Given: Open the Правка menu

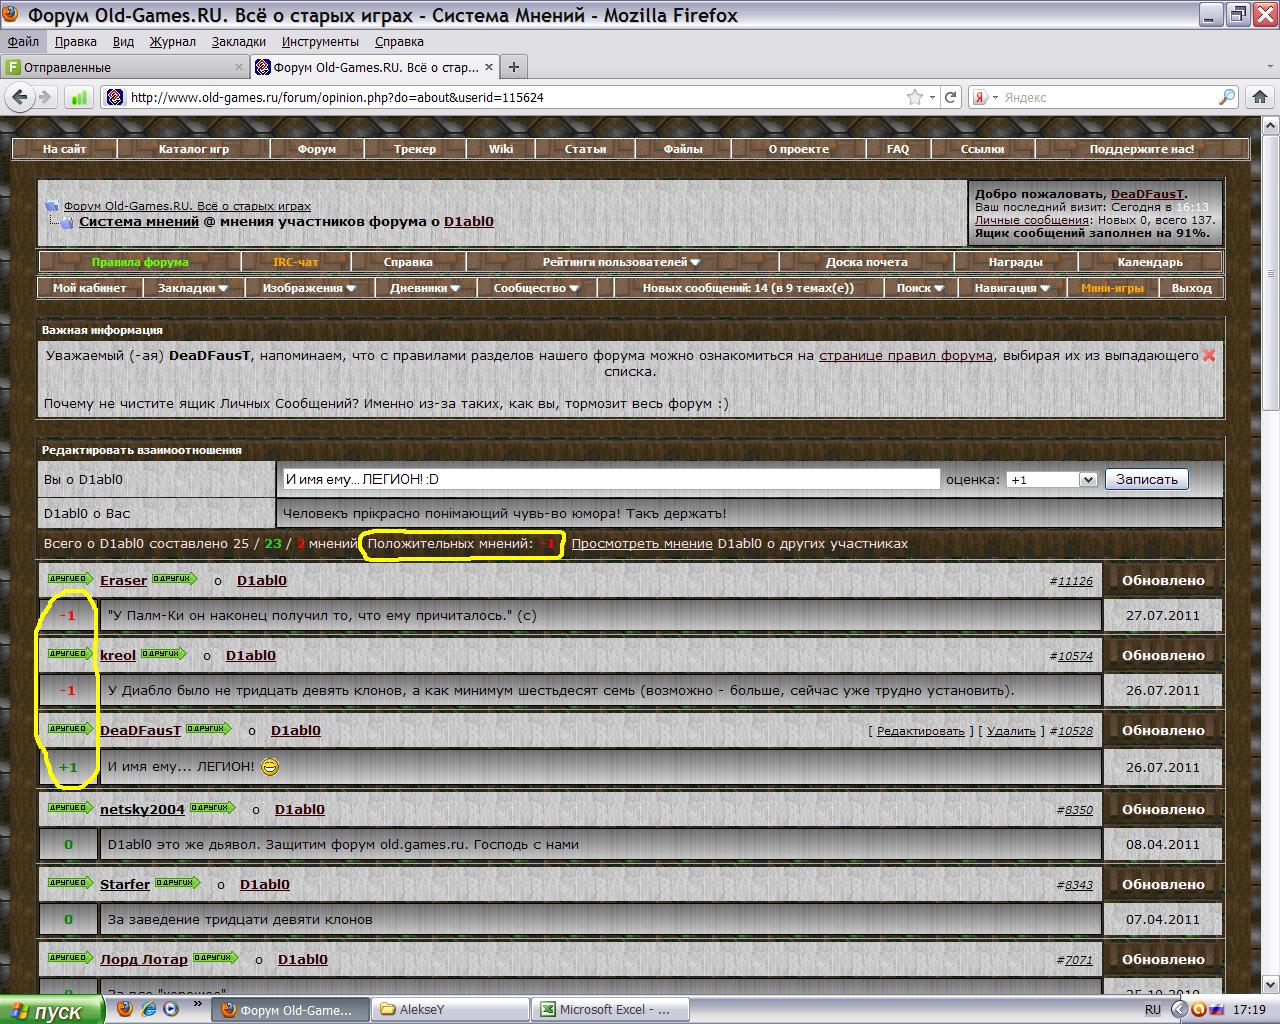Looking at the screenshot, I should [76, 42].
